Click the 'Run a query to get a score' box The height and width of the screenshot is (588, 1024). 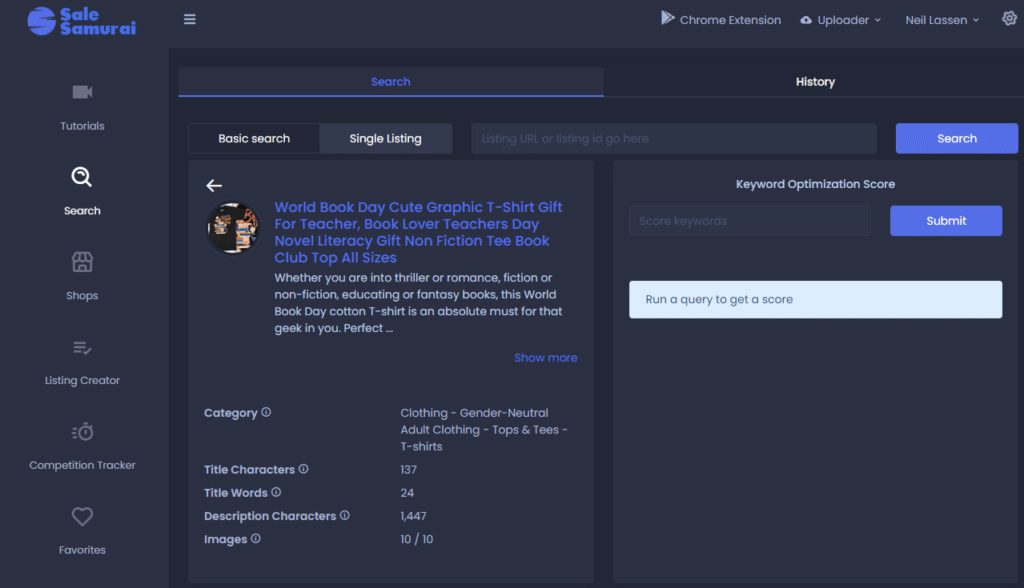click(x=815, y=299)
